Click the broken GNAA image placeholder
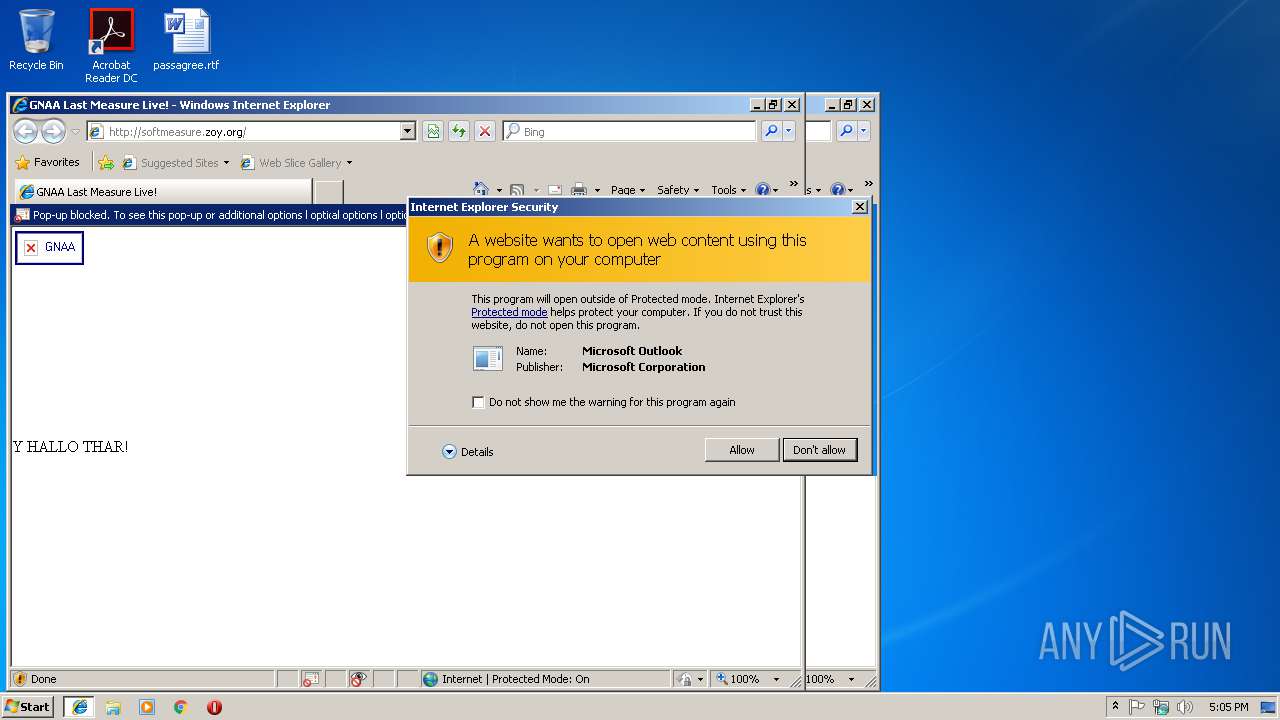 [x=49, y=247]
